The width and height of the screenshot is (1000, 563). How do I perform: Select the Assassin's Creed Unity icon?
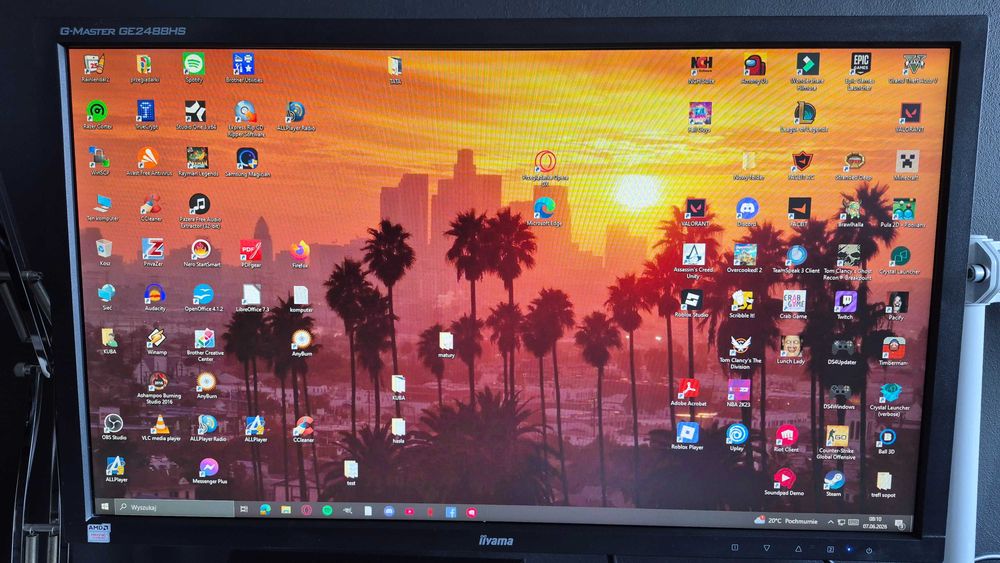coord(694,261)
